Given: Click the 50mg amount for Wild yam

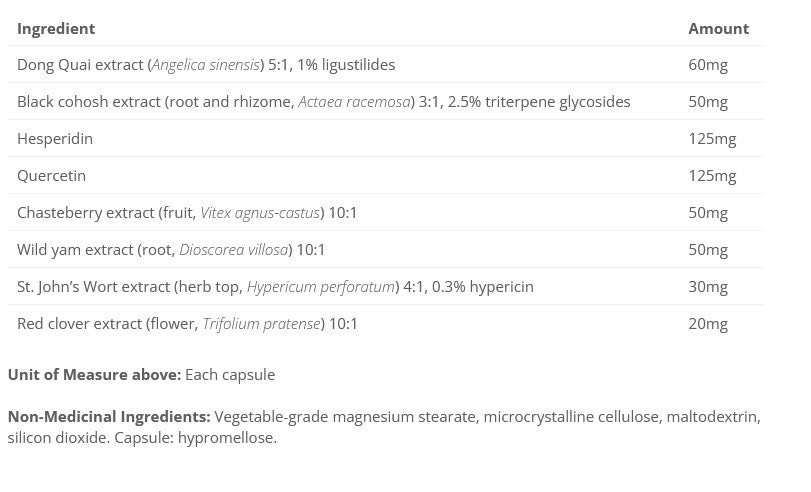Looking at the screenshot, I should (x=708, y=250).
